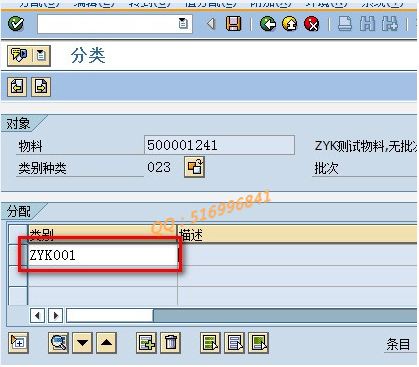Click the magnifier search icon in the bottom toolbar

coord(58,343)
